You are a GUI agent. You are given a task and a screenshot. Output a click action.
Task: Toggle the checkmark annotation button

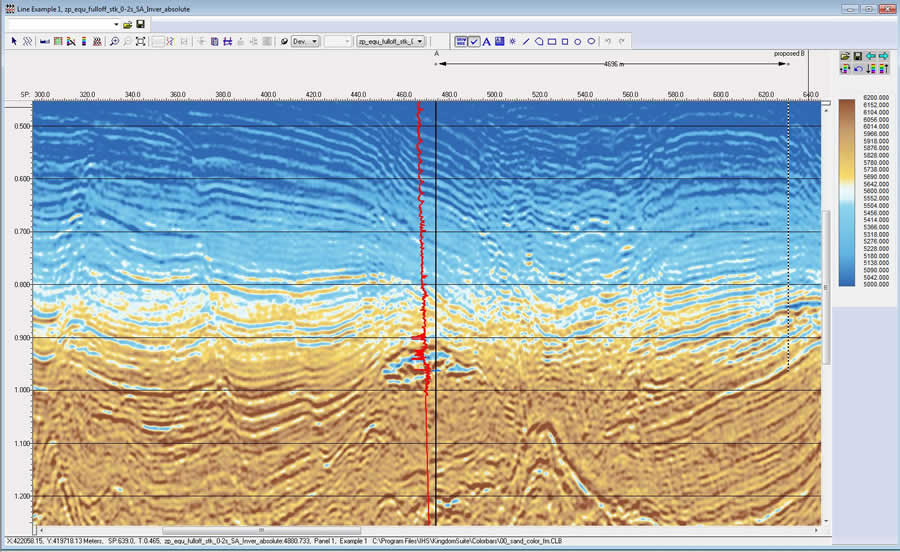[x=474, y=41]
